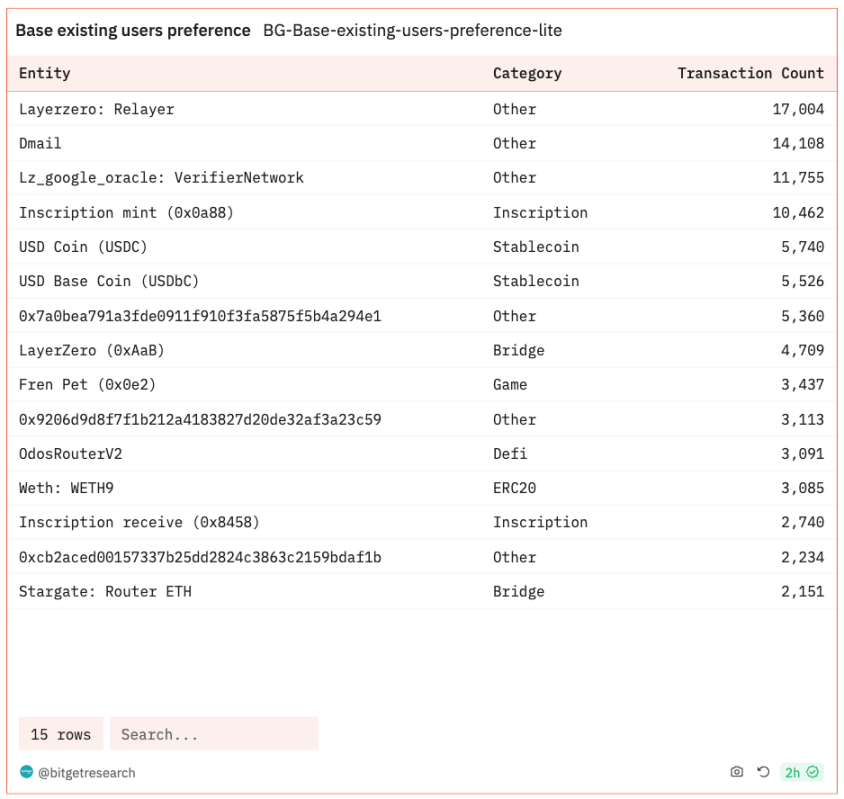Open the @bitgetresearch profile link
Viewport: 844px width, 799px height.
[86, 772]
